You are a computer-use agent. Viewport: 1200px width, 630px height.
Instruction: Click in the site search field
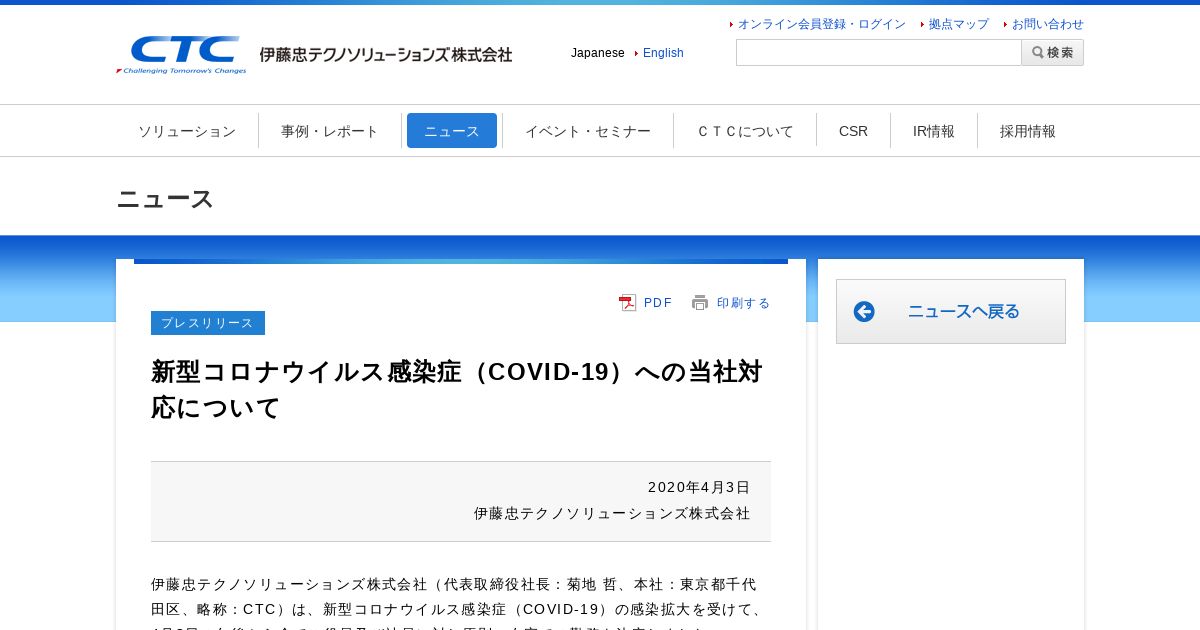coord(878,53)
